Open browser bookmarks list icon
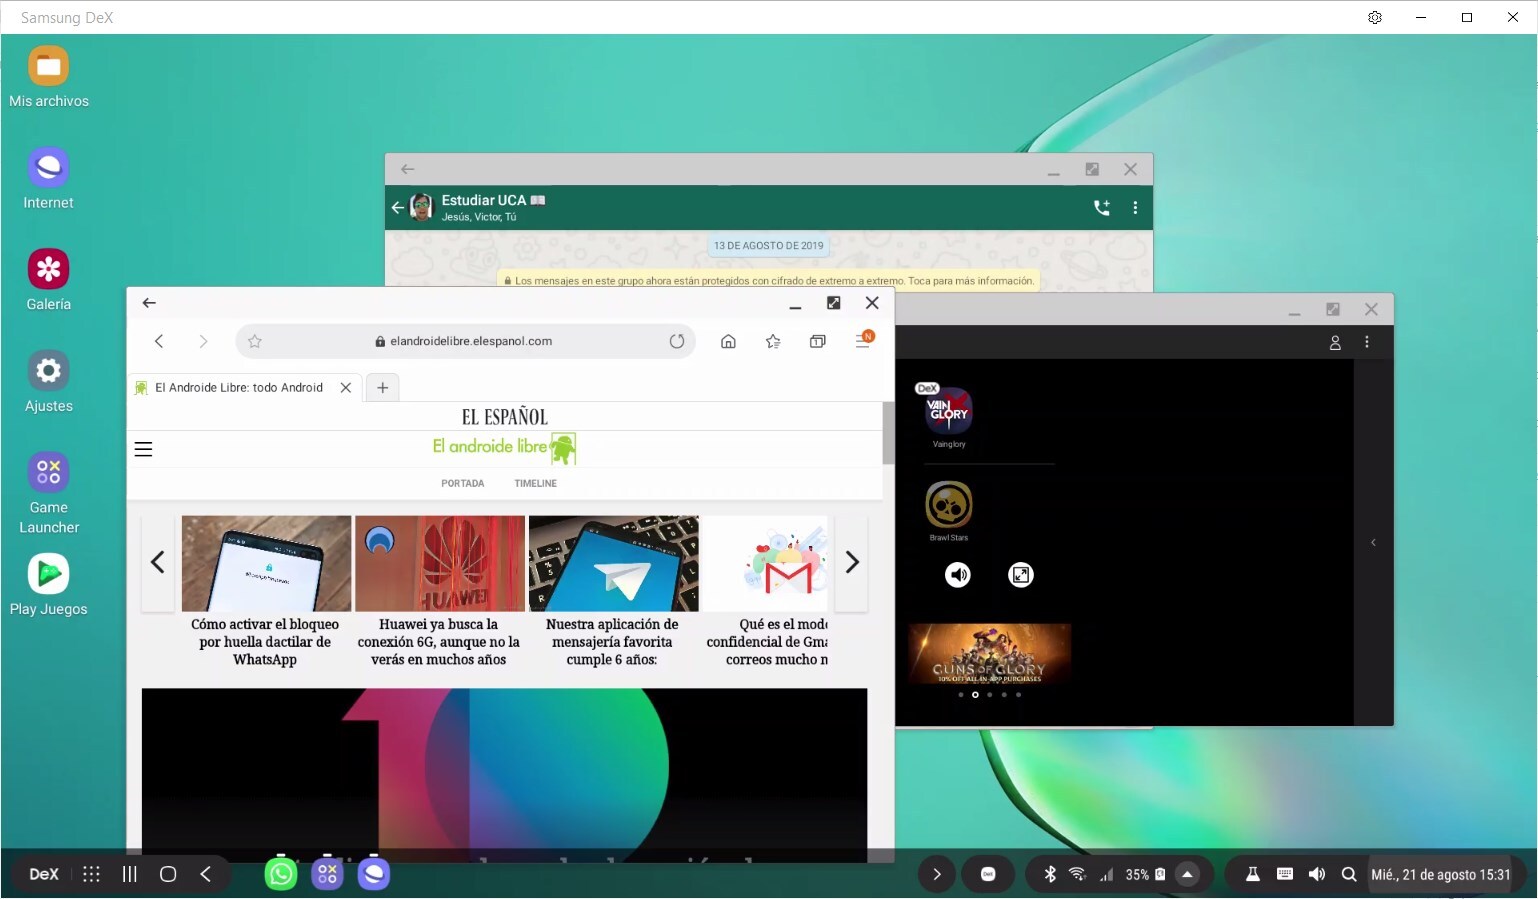This screenshot has width=1538, height=899. [773, 341]
